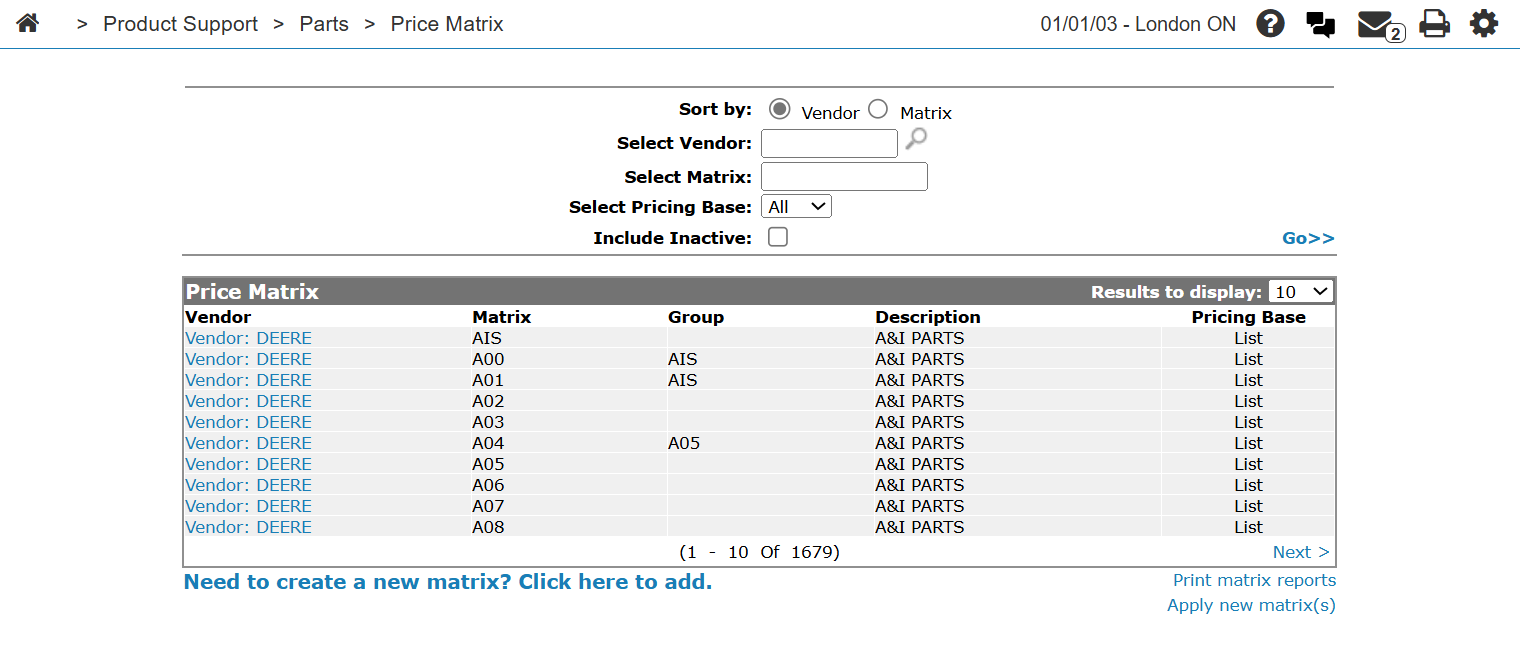Open the settings gear icon

click(x=1484, y=23)
